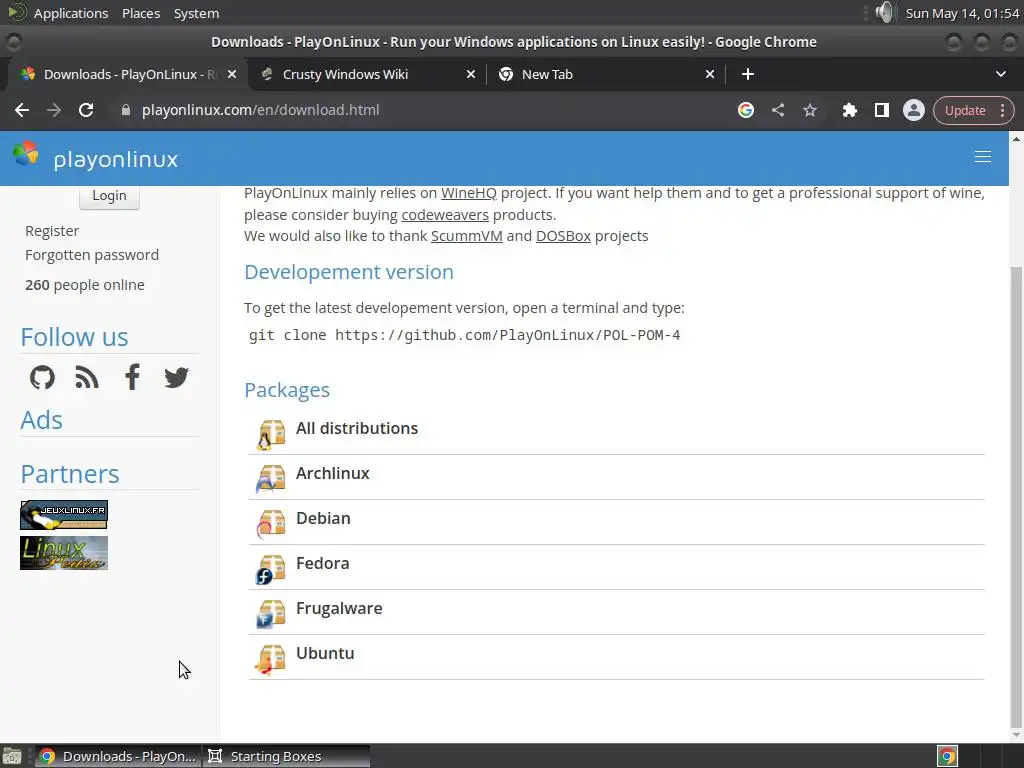Open the hamburger menu on site header

click(x=982, y=157)
